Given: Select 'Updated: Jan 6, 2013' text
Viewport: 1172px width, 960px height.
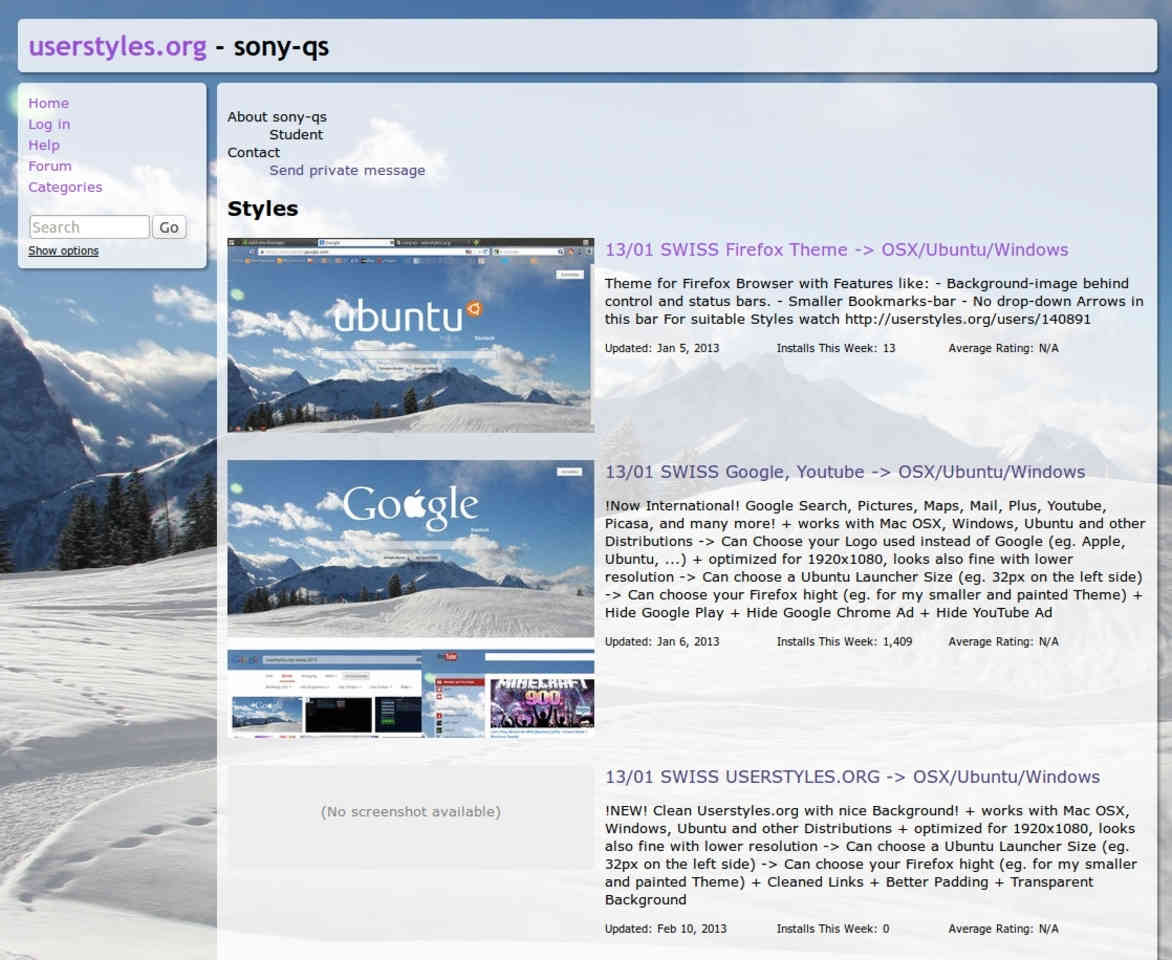Looking at the screenshot, I should (x=661, y=641).
